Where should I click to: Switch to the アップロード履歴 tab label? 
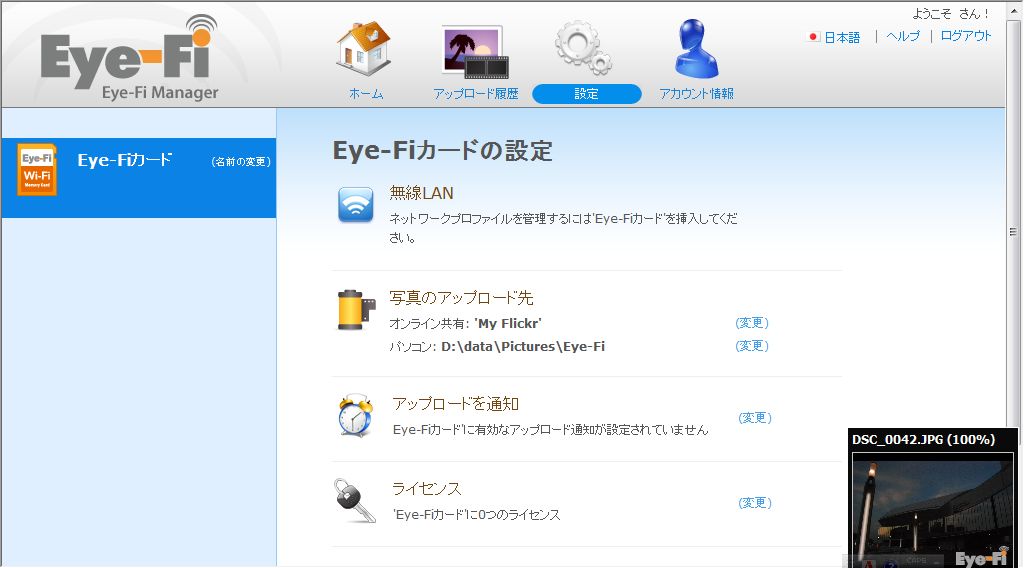(475, 94)
